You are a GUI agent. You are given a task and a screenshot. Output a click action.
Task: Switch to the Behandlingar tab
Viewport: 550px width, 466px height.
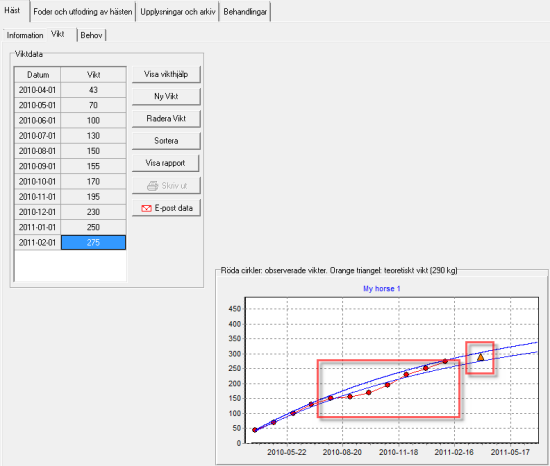[x=245, y=12]
